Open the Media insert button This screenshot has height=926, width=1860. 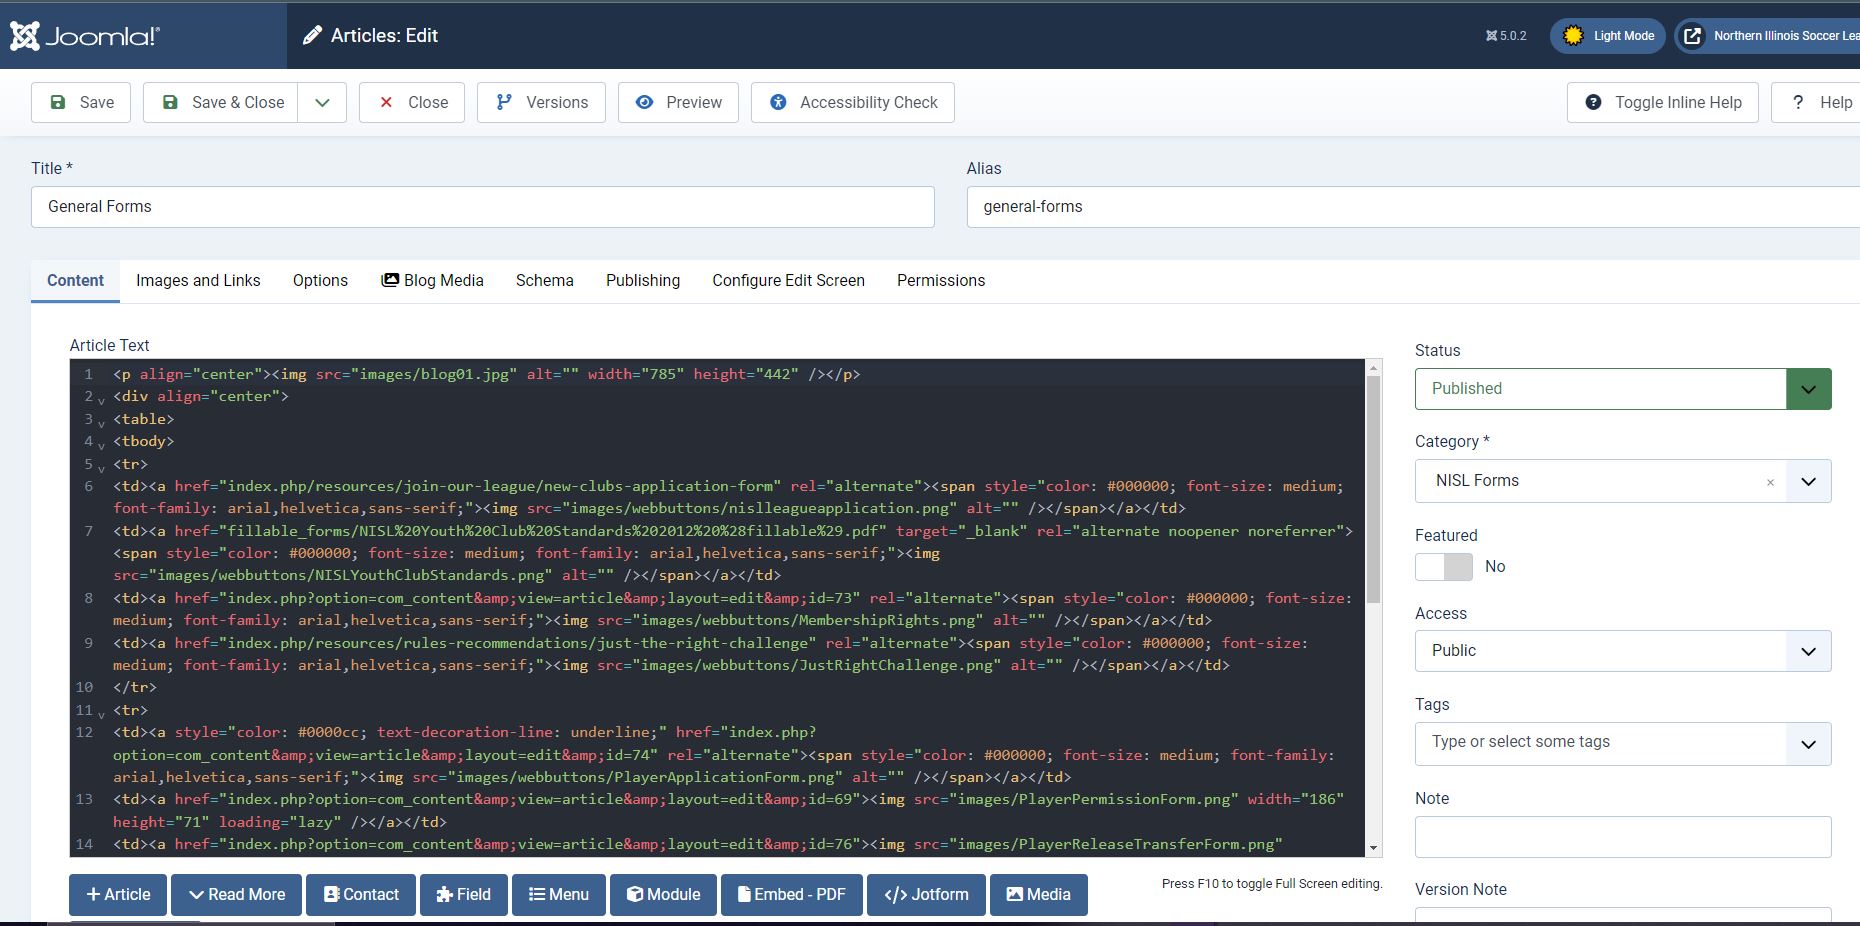(x=1038, y=894)
